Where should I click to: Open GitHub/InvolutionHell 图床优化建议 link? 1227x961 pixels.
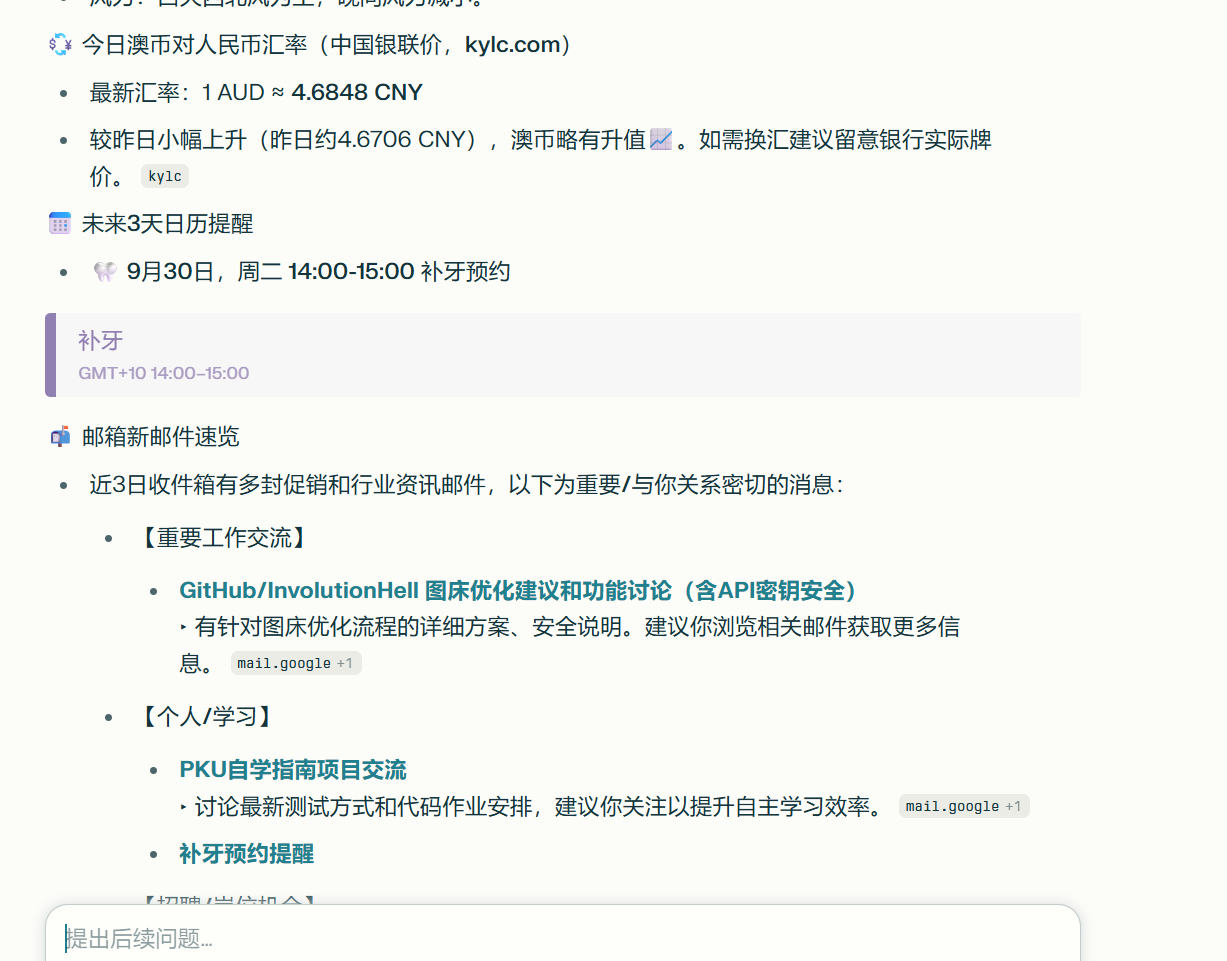pyautogui.click(x=519, y=591)
